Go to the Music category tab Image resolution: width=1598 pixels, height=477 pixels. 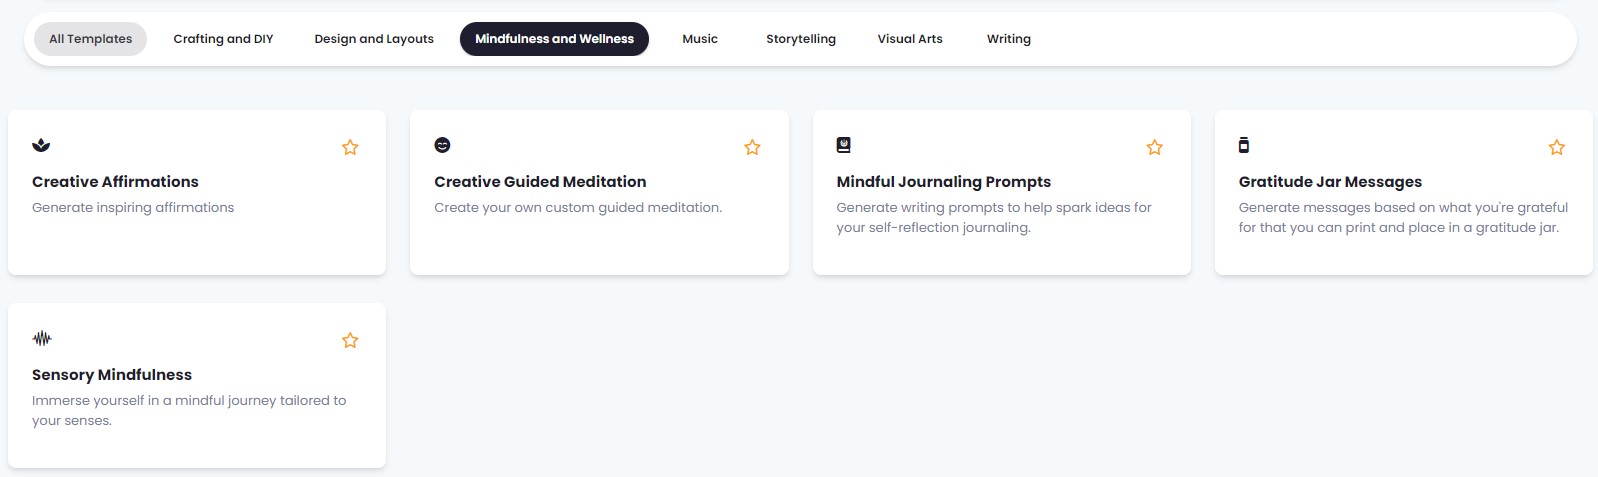pos(700,39)
